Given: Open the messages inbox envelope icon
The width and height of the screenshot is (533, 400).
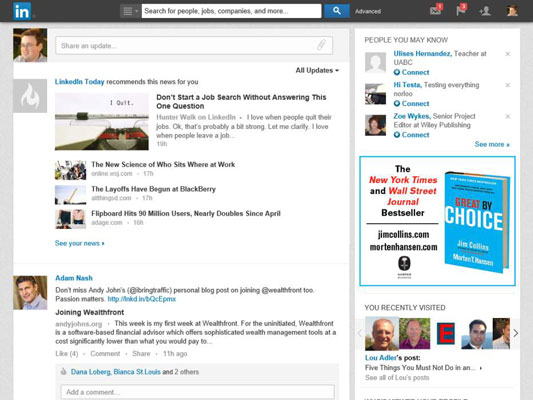Looking at the screenshot, I should (x=436, y=10).
